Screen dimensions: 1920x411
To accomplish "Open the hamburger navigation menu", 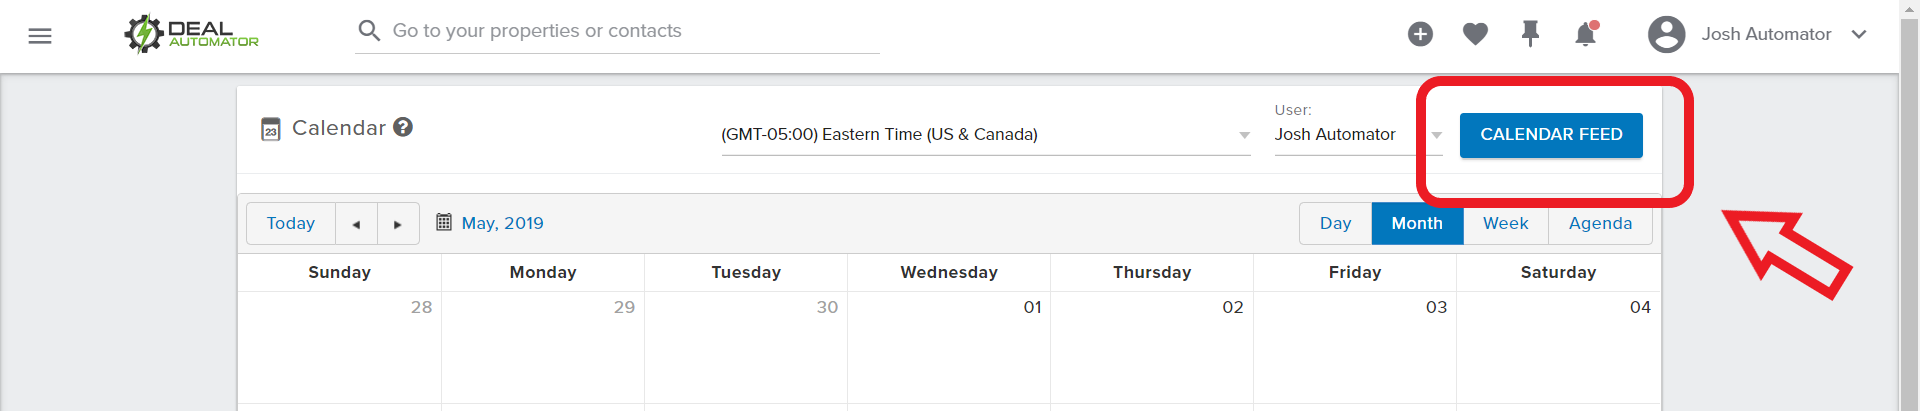I will [x=40, y=36].
